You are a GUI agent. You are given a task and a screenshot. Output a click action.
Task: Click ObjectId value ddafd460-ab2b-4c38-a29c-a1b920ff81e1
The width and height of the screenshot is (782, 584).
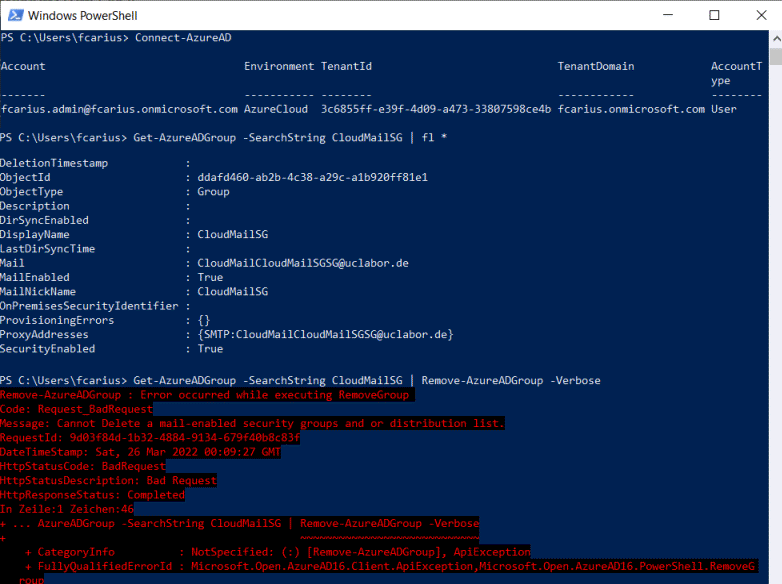(x=313, y=178)
